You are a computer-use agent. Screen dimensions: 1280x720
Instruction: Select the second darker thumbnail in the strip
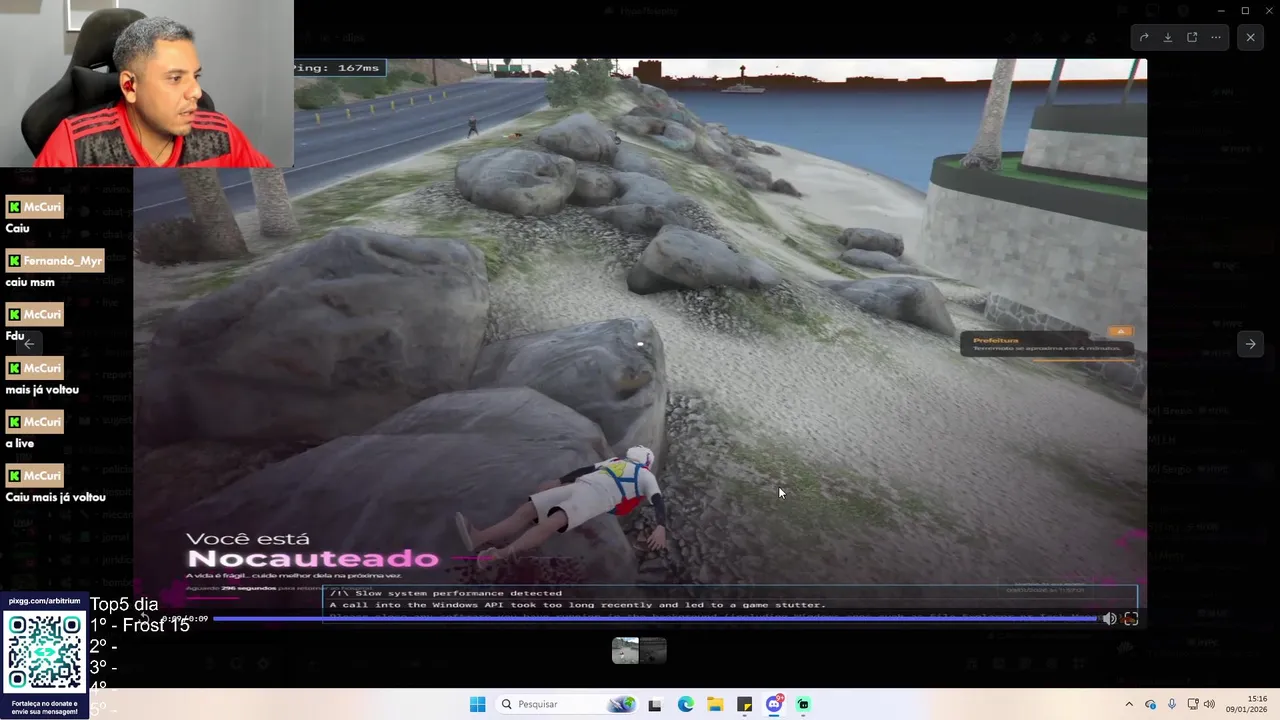pos(653,651)
